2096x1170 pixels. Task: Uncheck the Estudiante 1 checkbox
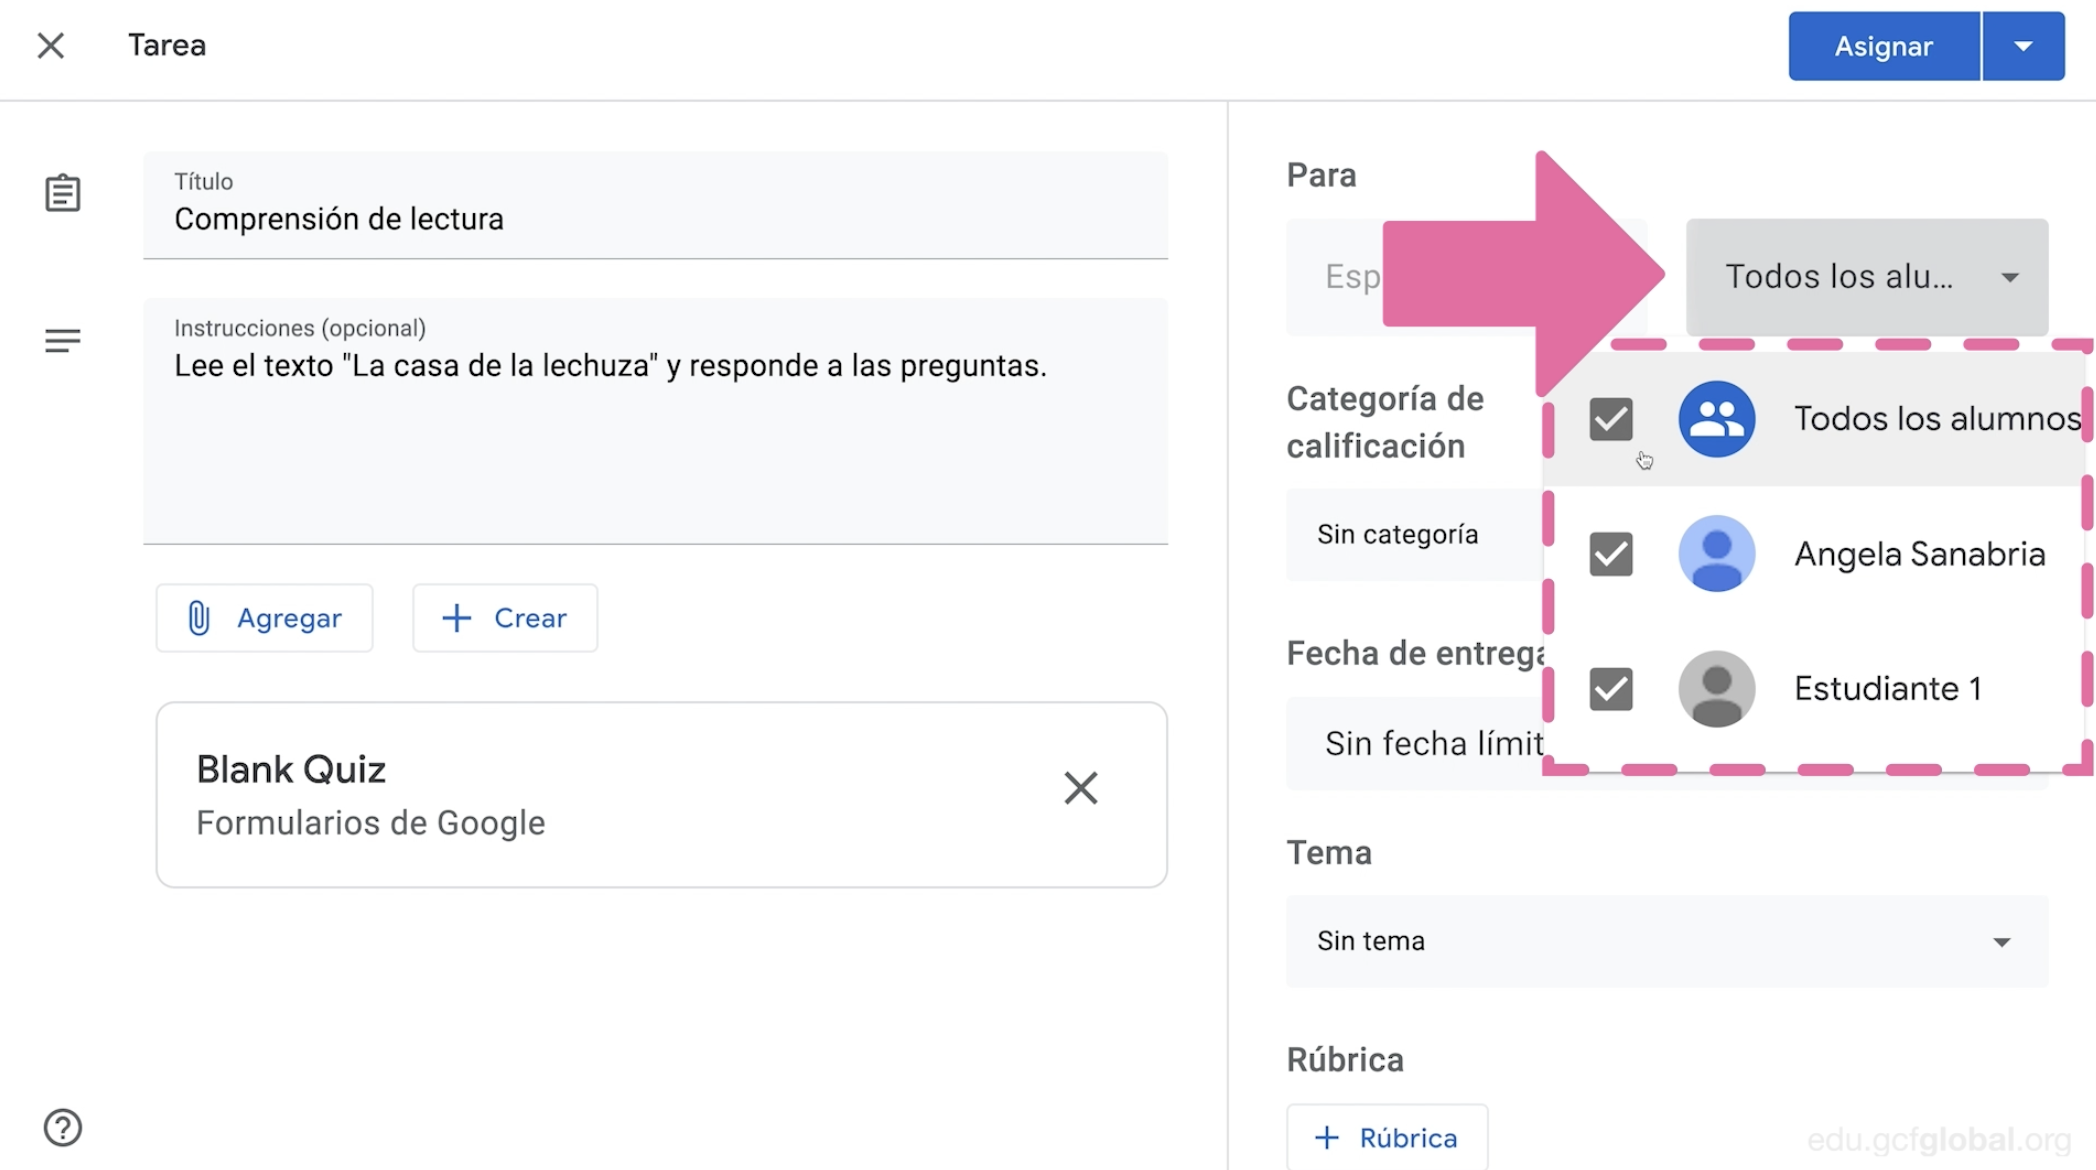pyautogui.click(x=1611, y=689)
